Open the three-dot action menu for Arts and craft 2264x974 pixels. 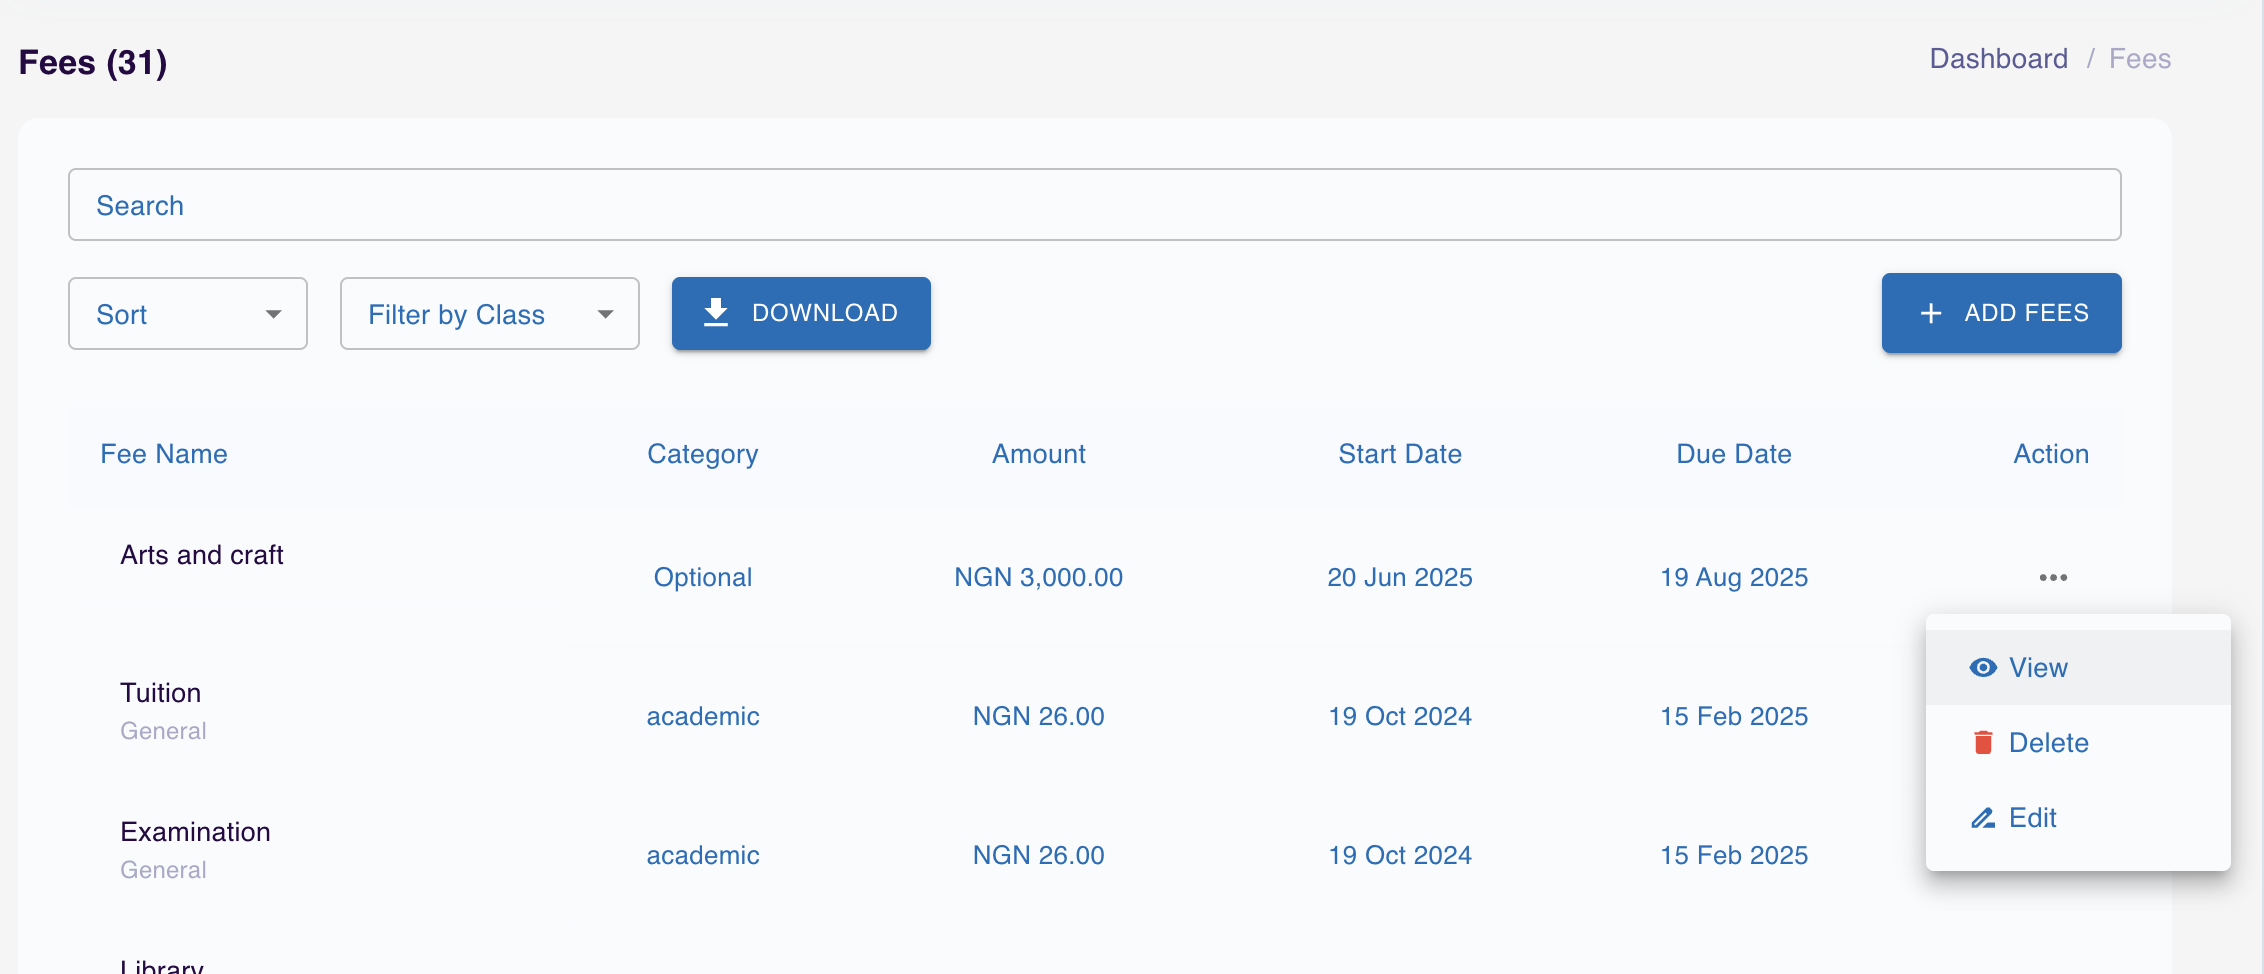2053,578
